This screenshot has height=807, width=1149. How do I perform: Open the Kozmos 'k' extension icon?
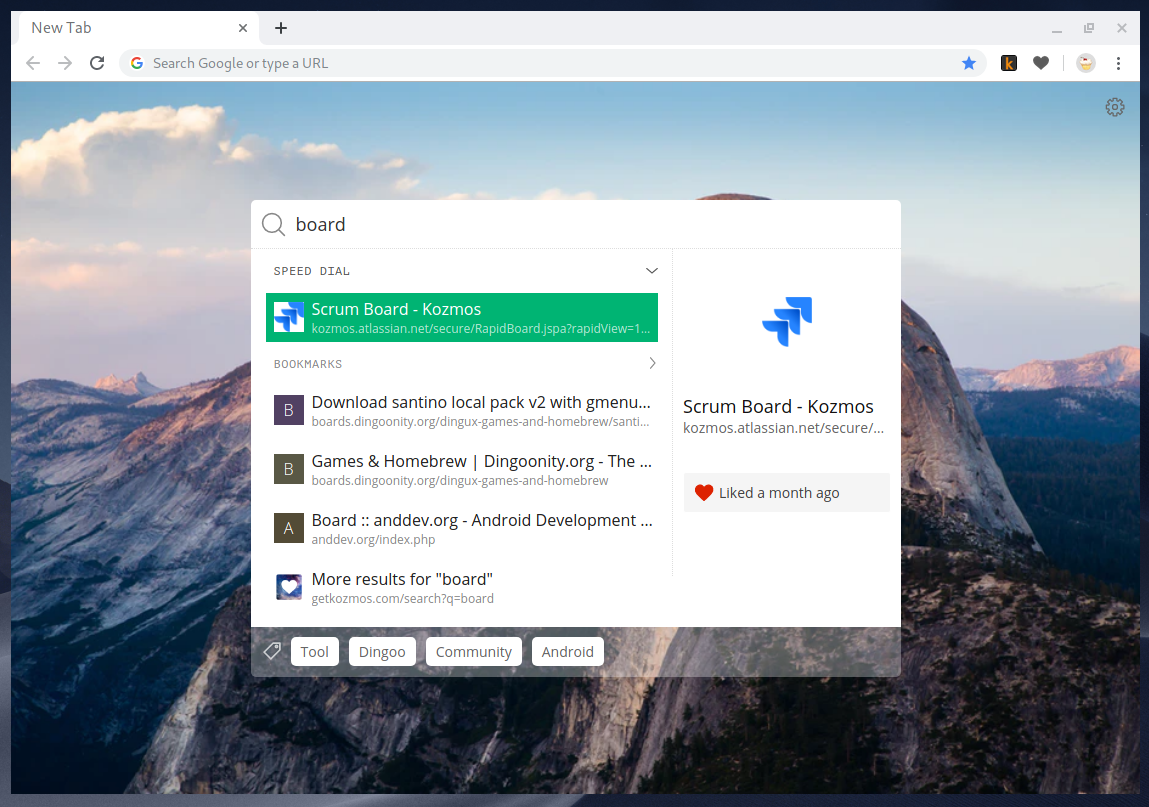pyautogui.click(x=1009, y=63)
